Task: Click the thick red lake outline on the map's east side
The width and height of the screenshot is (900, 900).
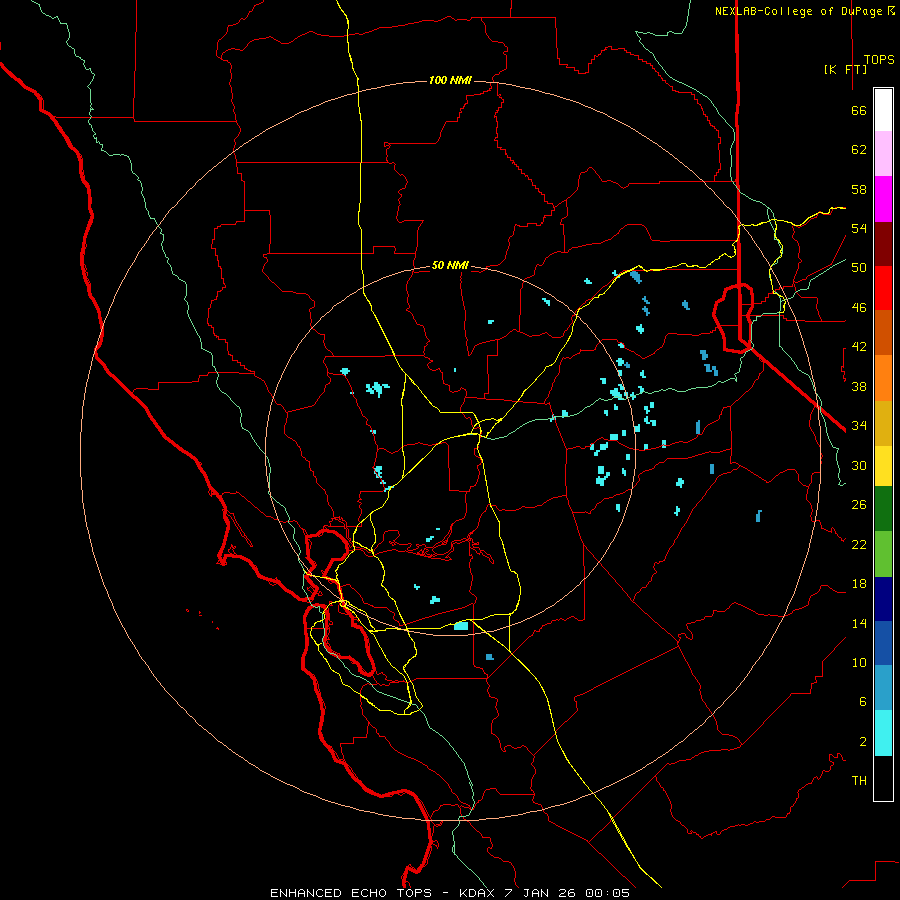Action: click(x=733, y=317)
